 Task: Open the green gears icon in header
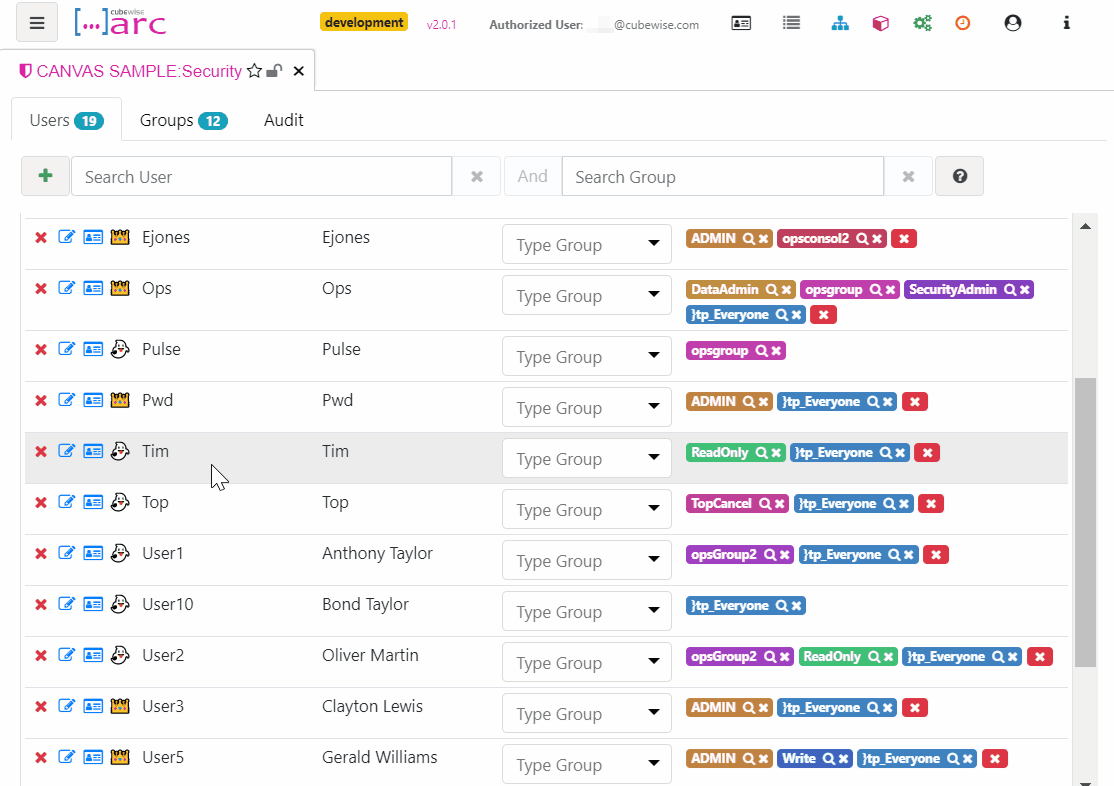coord(922,23)
